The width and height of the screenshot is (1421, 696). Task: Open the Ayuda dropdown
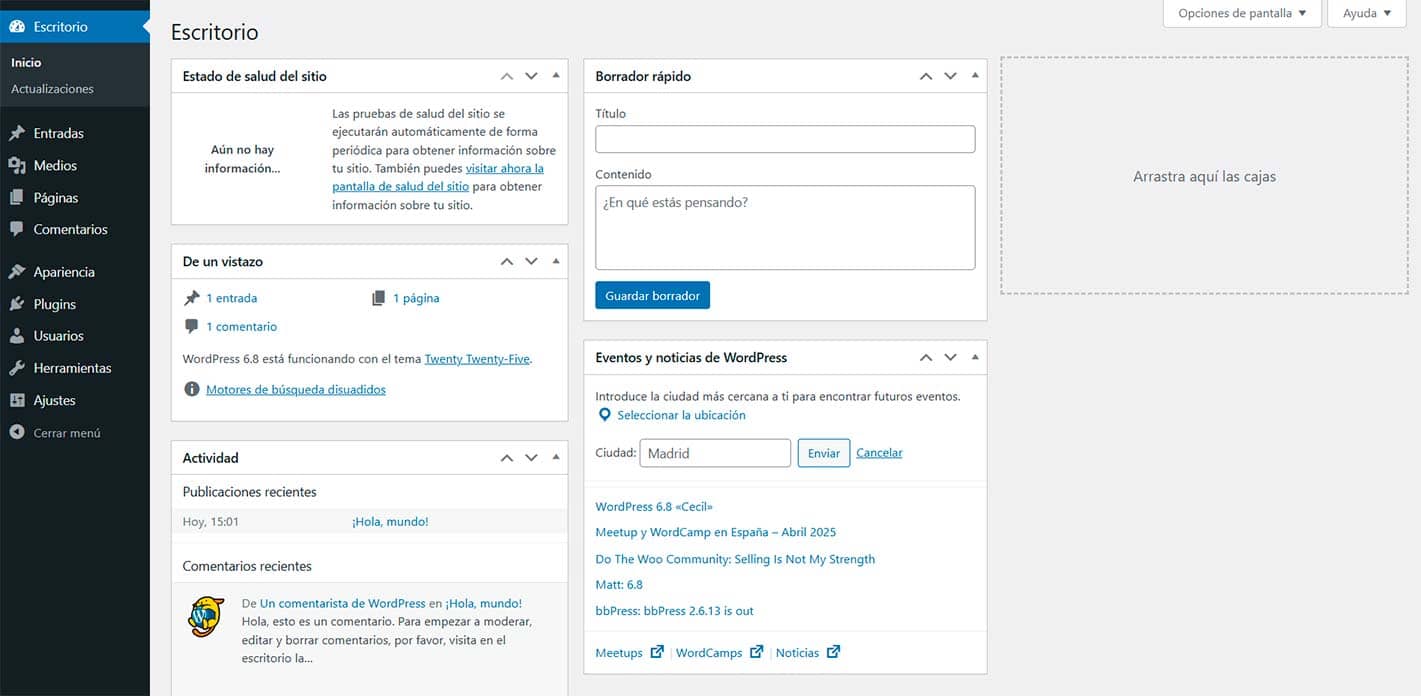pyautogui.click(x=1367, y=13)
